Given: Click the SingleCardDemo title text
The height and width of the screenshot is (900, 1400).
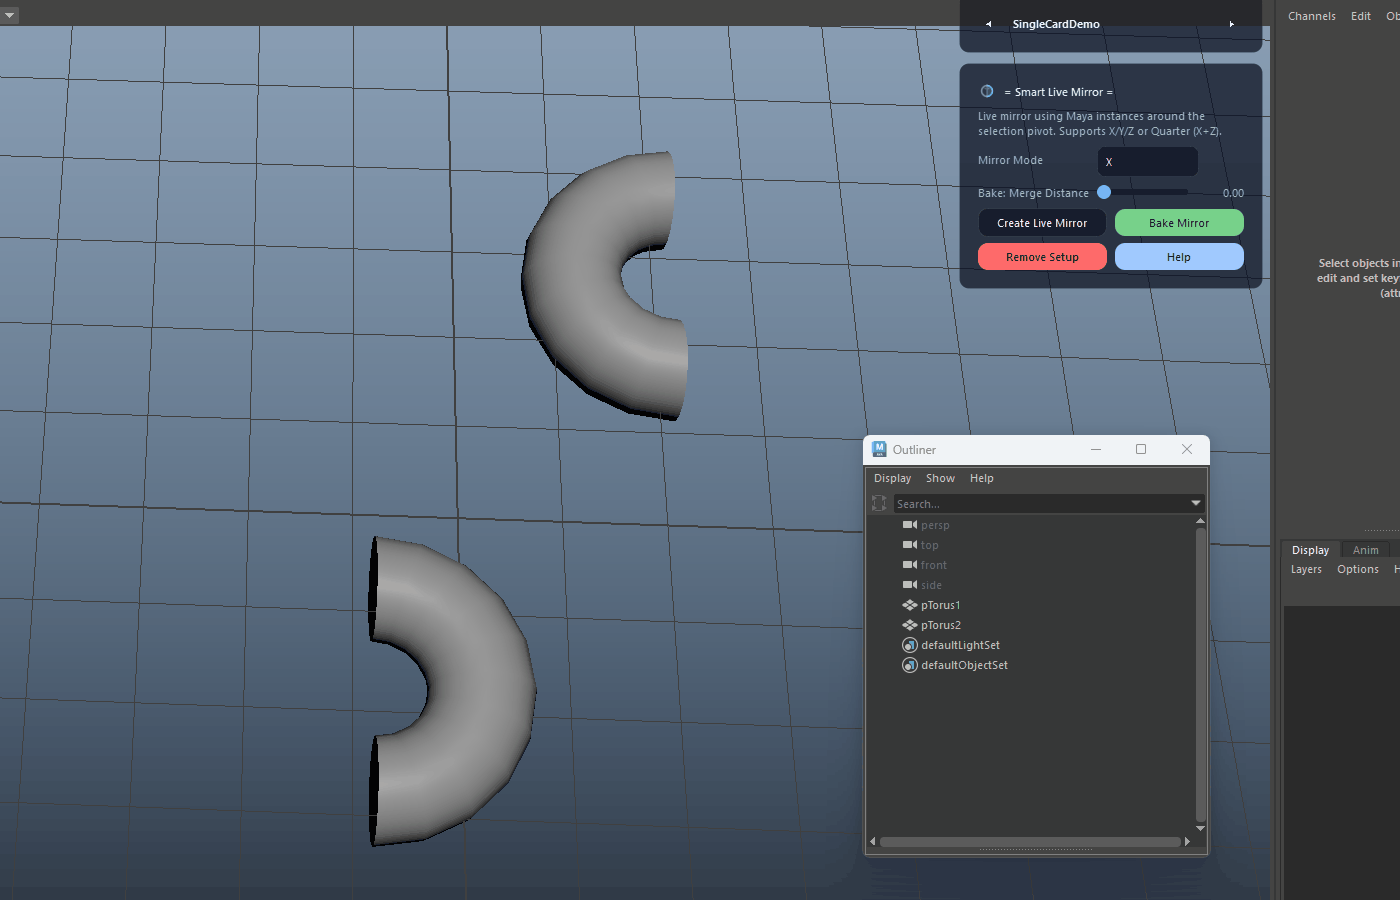Looking at the screenshot, I should click(1056, 24).
